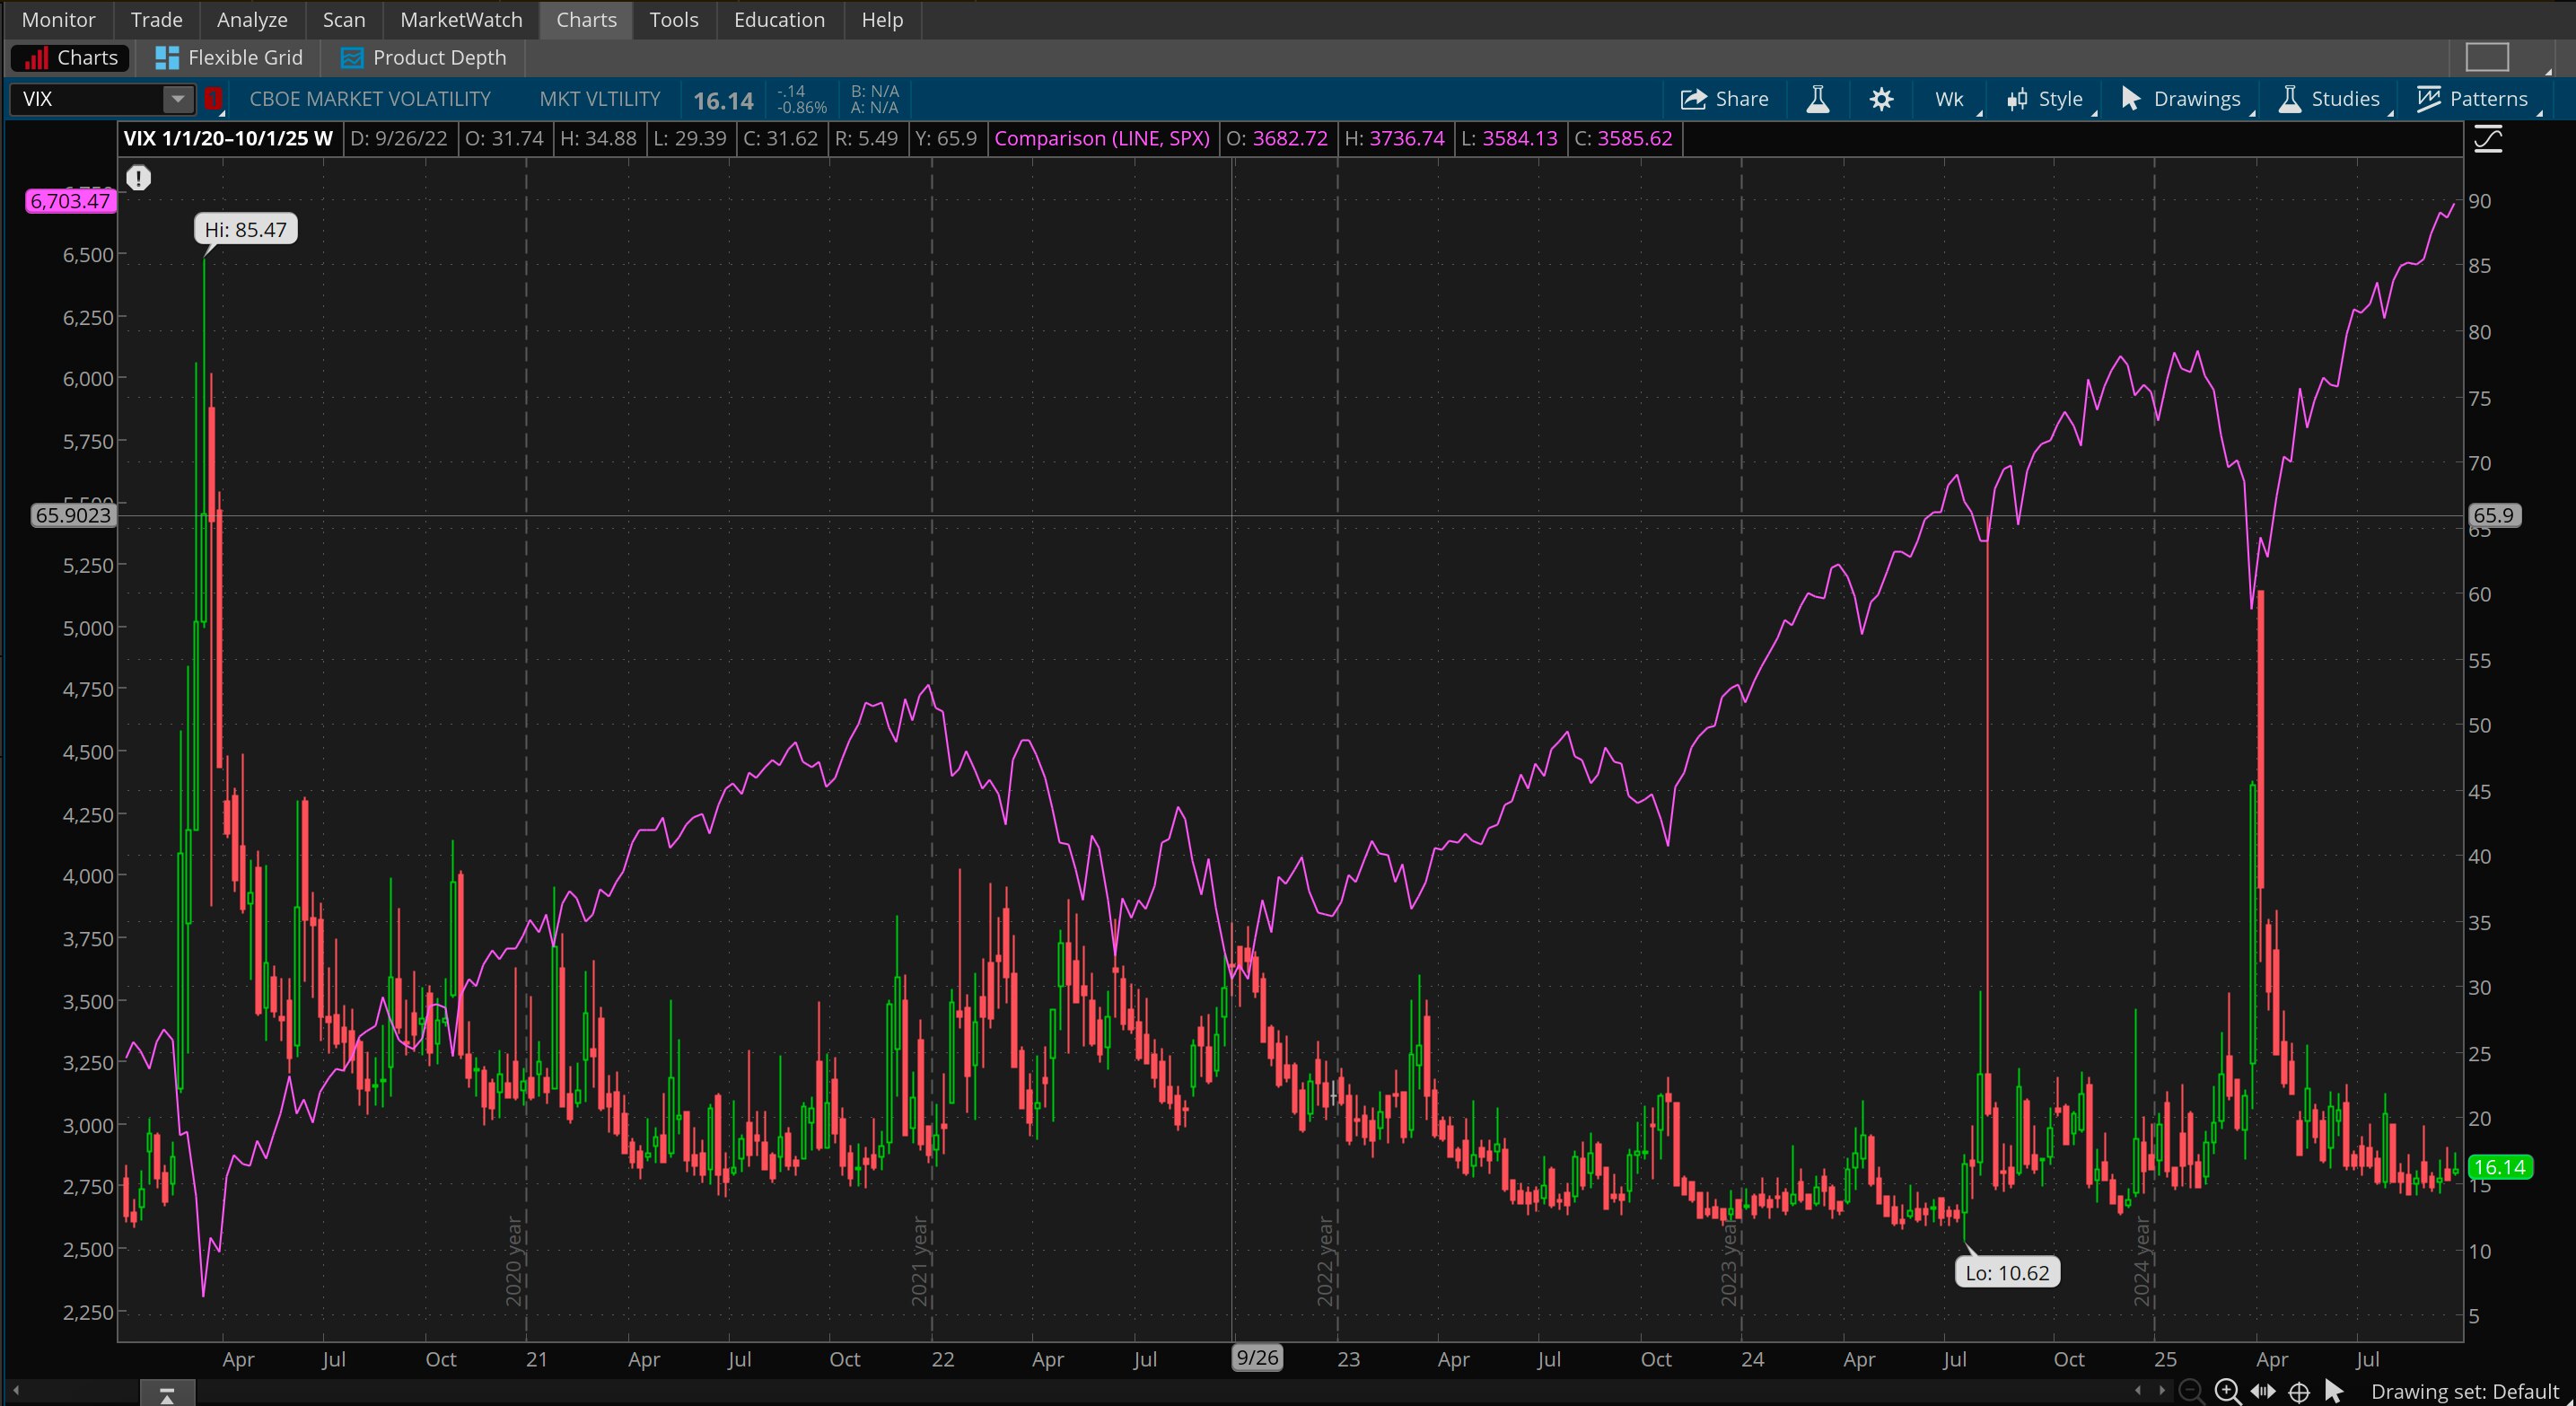This screenshot has height=1406, width=2576.
Task: Click the red alert icon beside the symbol
Action: click(x=213, y=99)
